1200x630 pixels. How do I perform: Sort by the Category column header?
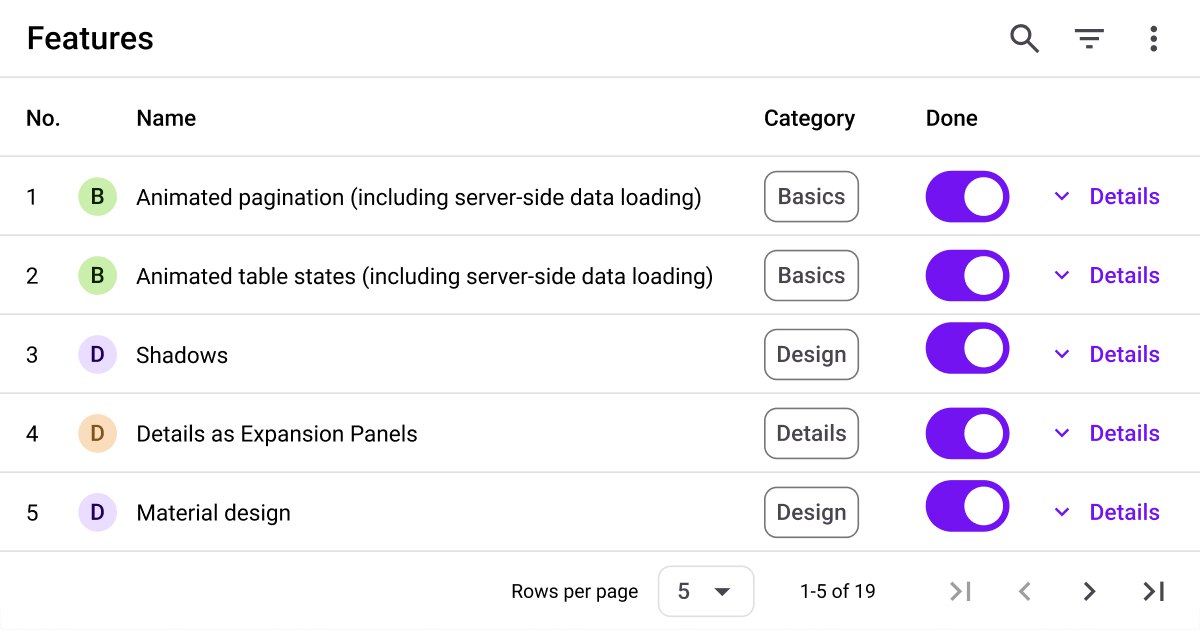coord(809,118)
